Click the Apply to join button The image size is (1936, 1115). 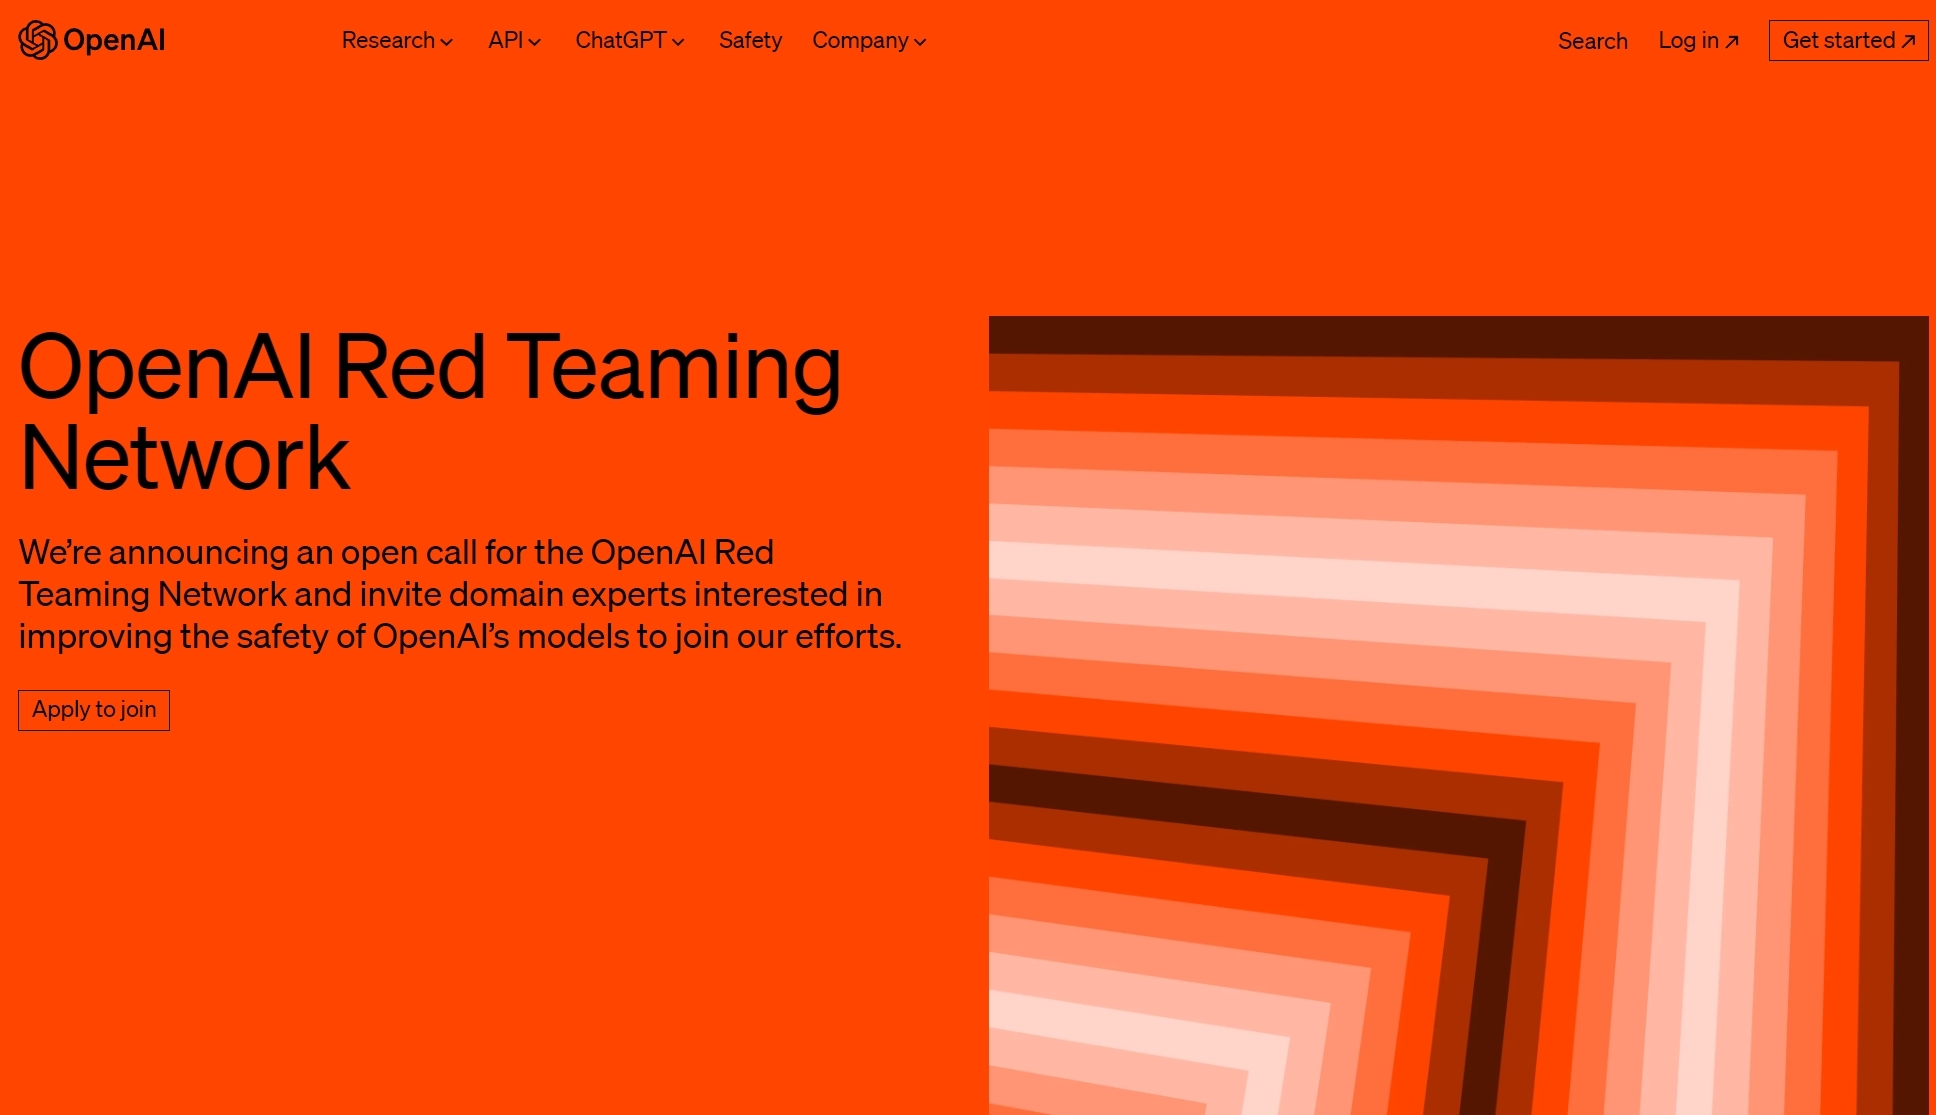(x=94, y=710)
